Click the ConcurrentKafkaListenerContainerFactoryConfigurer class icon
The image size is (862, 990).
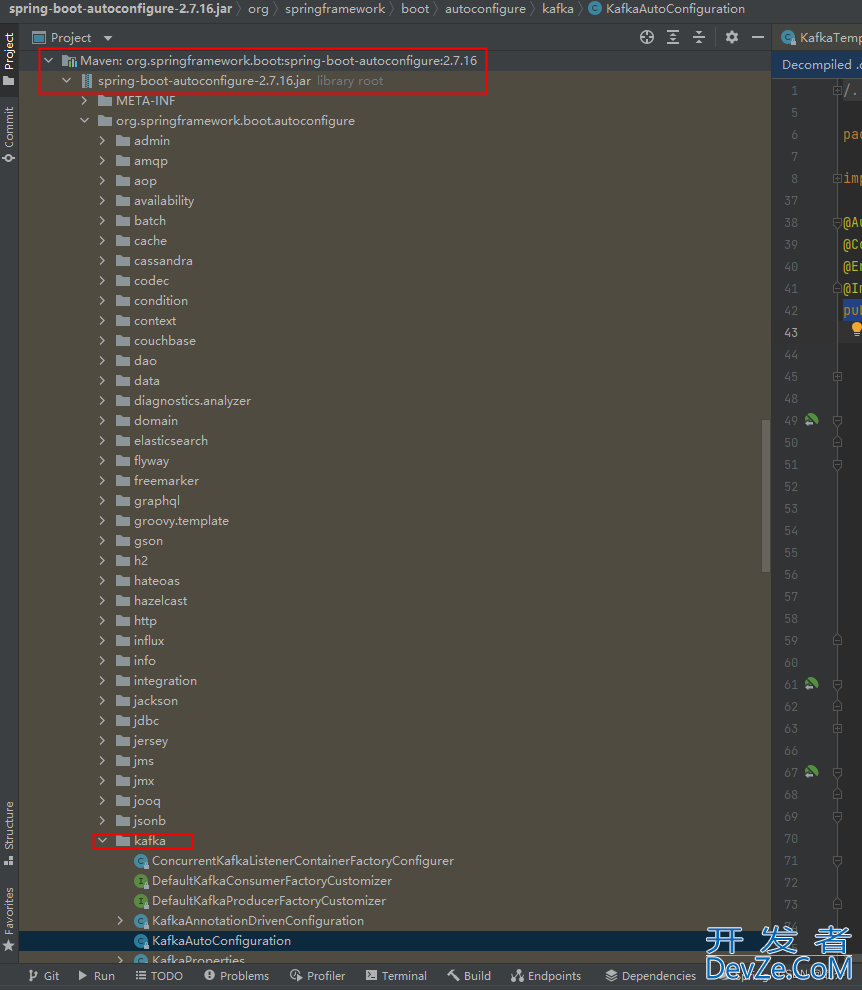141,861
